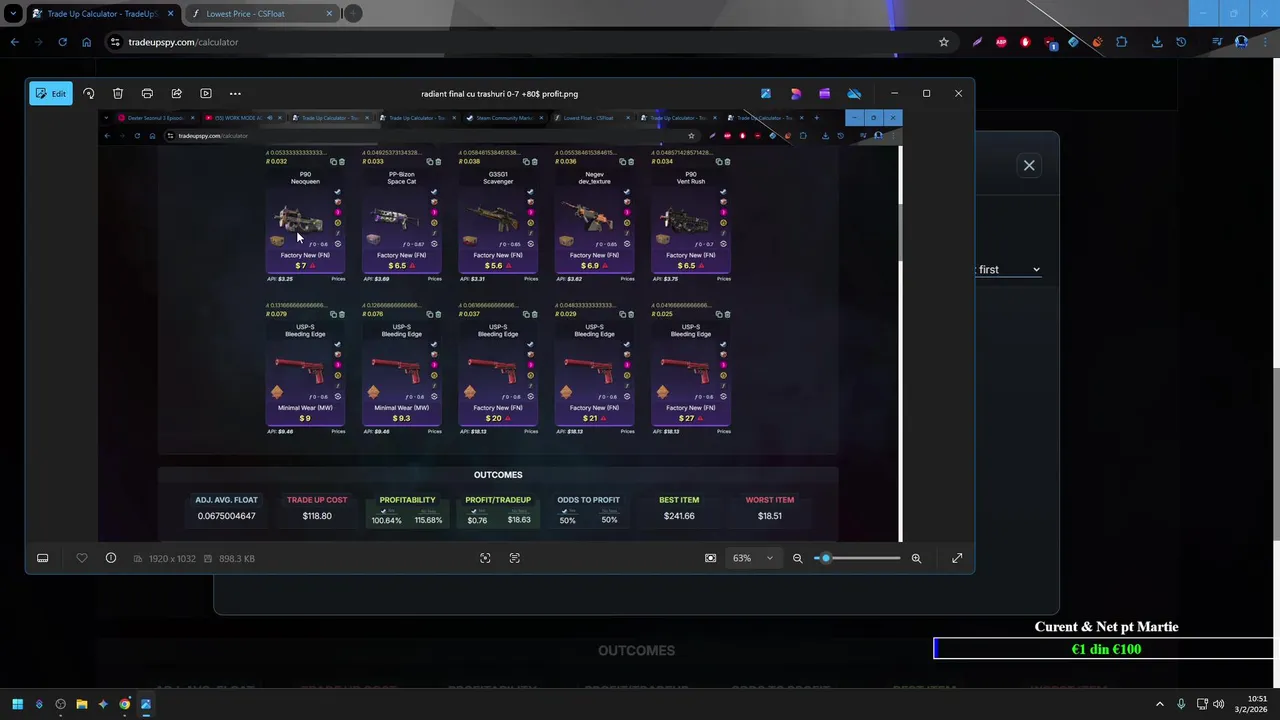This screenshot has width=1280, height=720.
Task: Open Chrome history icon
Action: pos(1181,42)
